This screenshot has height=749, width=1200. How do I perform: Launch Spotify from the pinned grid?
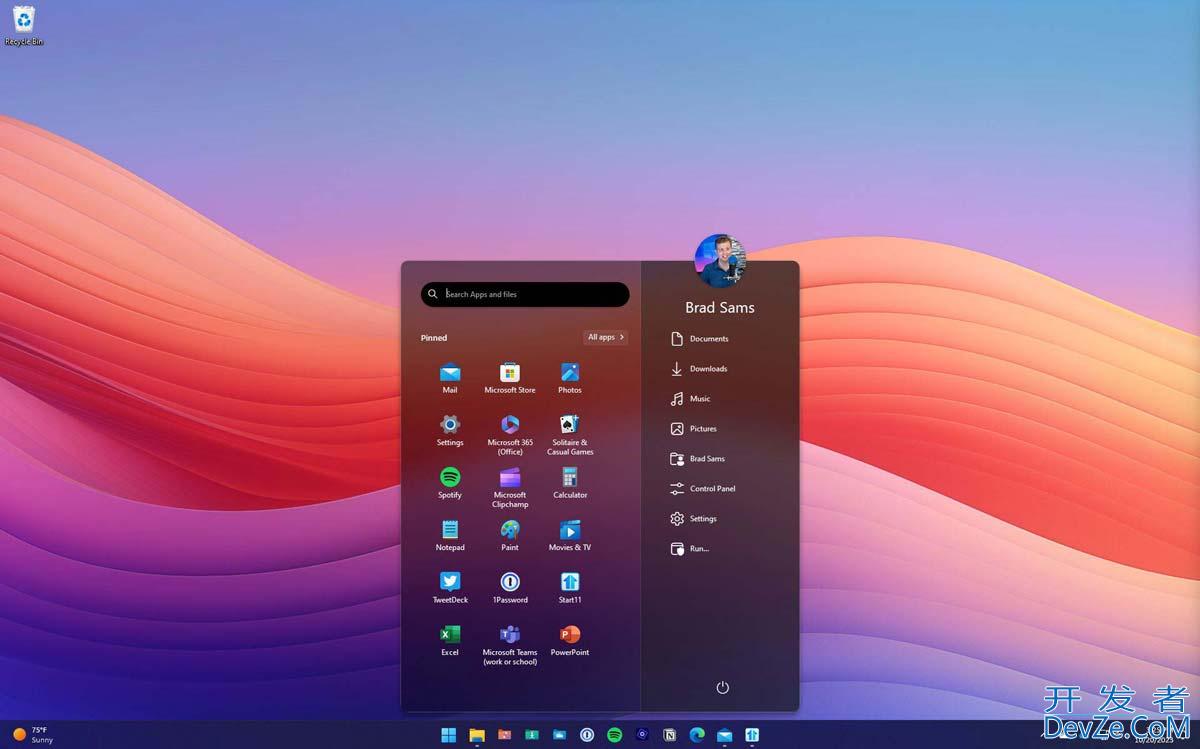coord(450,482)
